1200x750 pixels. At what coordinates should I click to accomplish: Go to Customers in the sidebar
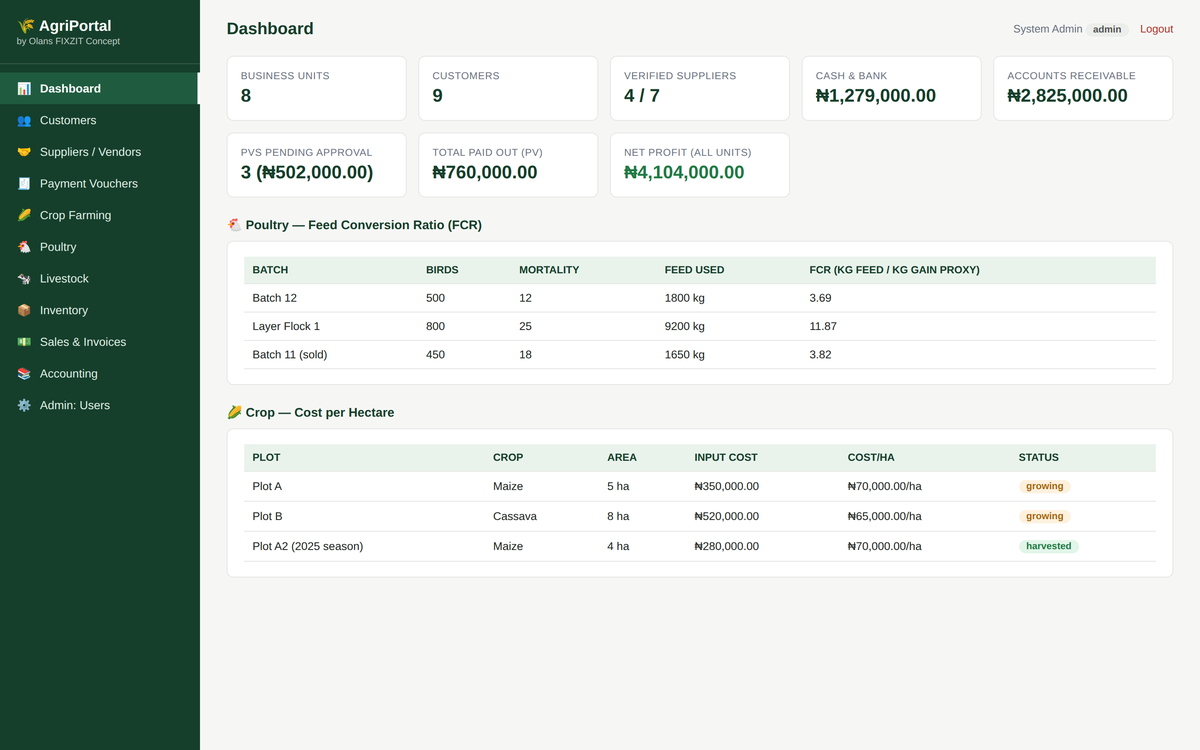pyautogui.click(x=100, y=120)
